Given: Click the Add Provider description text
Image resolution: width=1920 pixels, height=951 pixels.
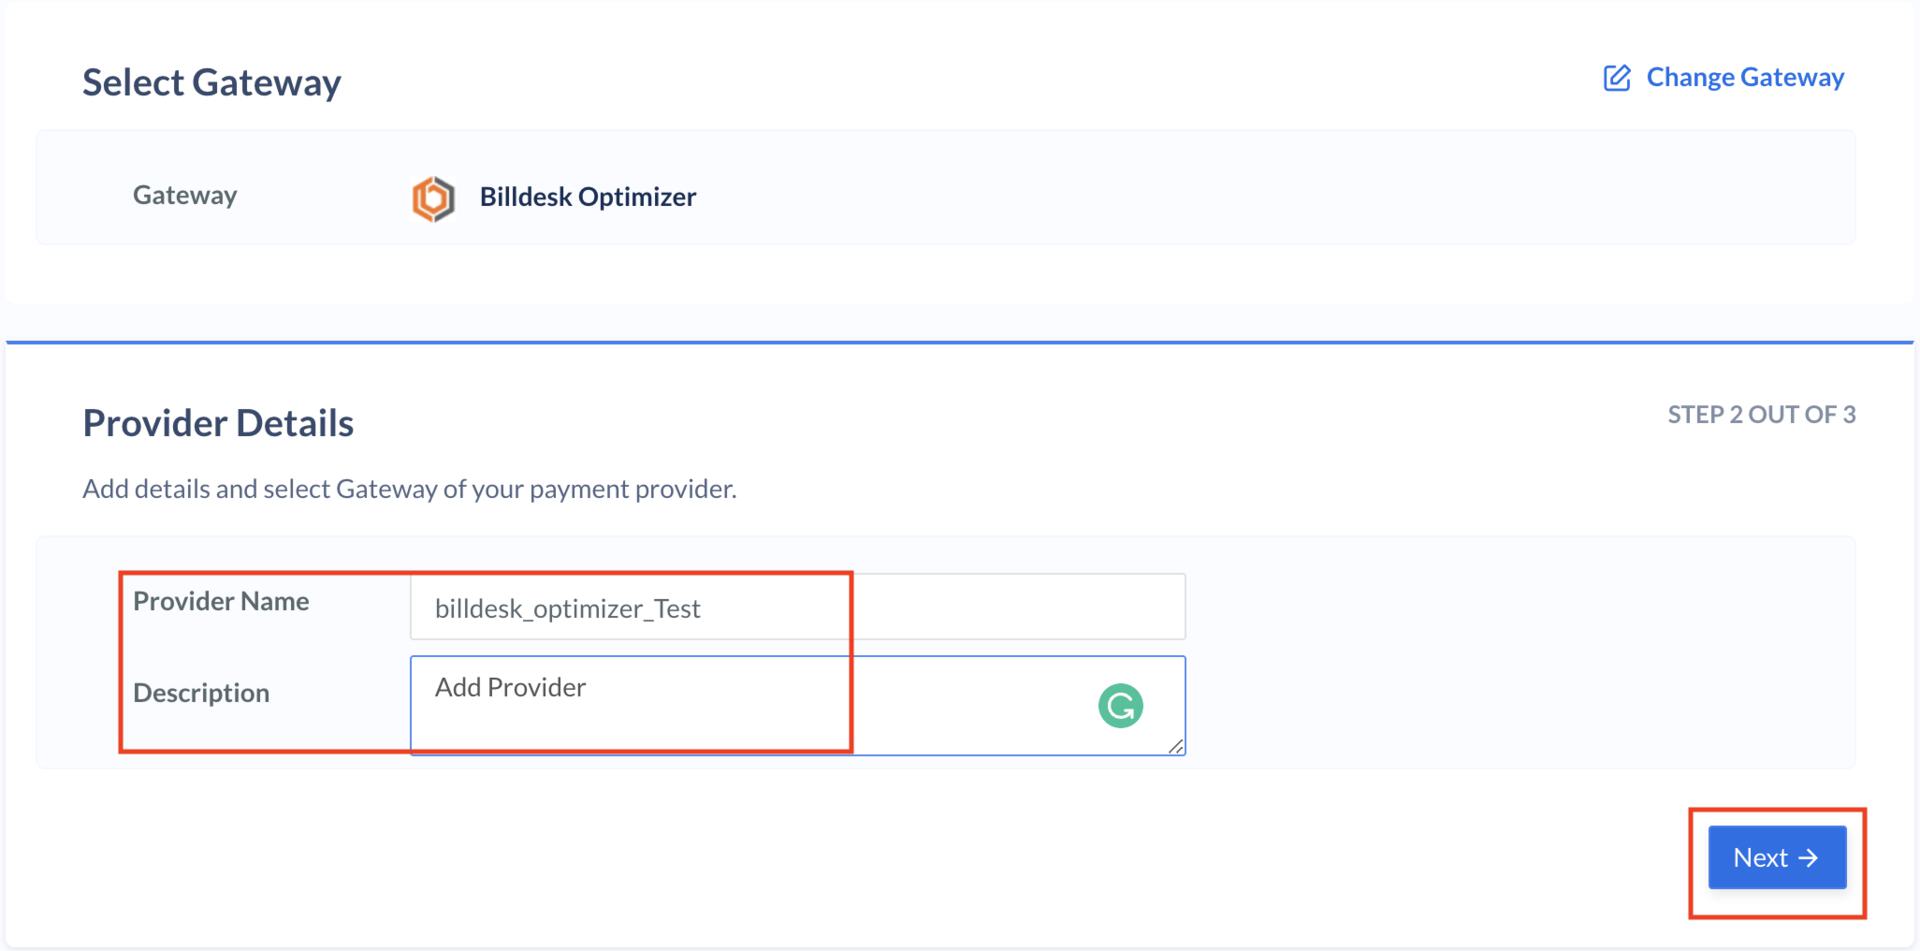Looking at the screenshot, I should [x=509, y=687].
